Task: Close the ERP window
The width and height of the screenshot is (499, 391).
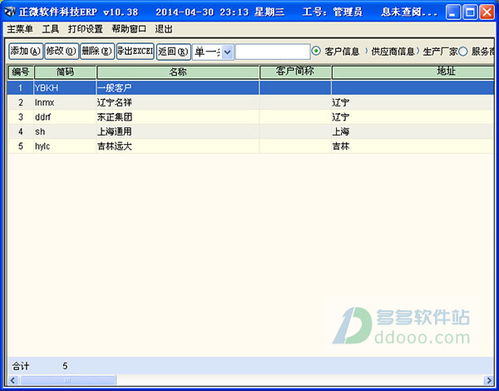Action: tap(487, 13)
